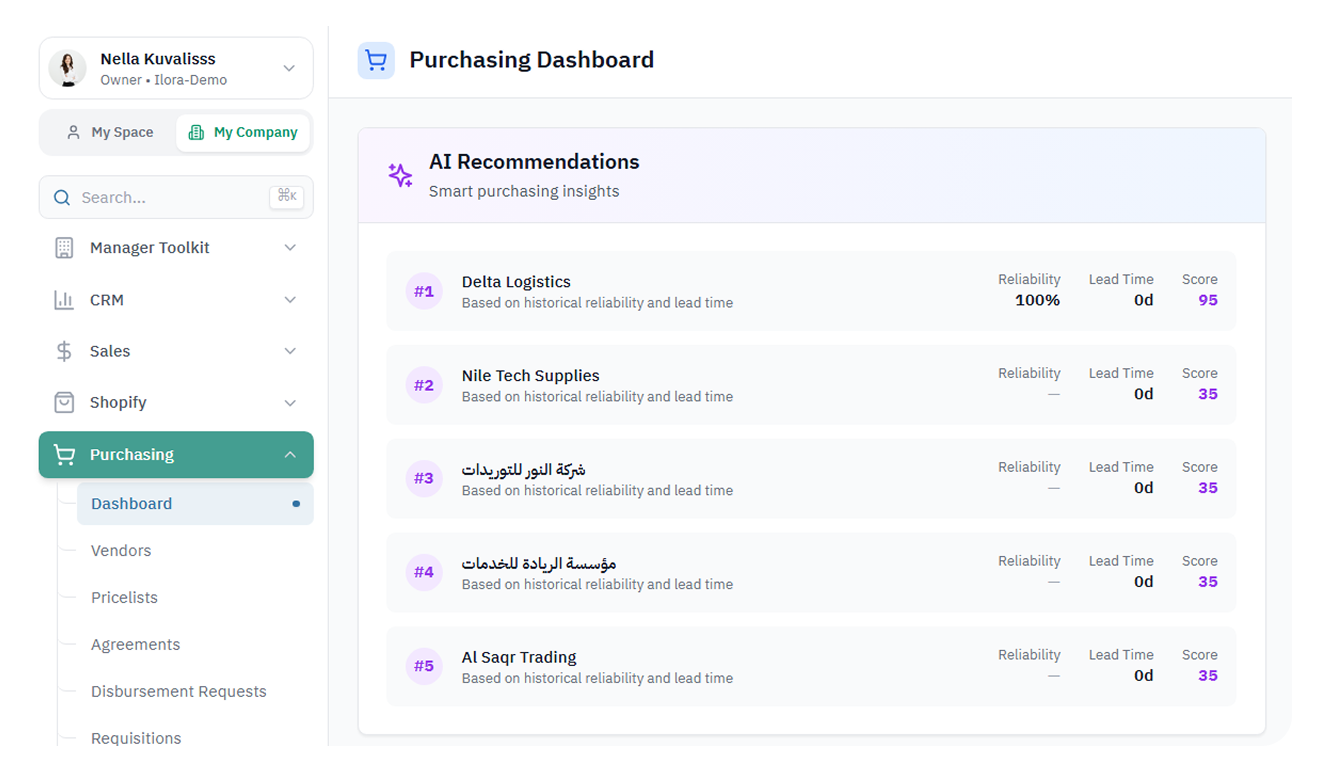Click the Purchasing Dashboard page title
Viewport: 1320px width, 771px height.
coord(532,60)
